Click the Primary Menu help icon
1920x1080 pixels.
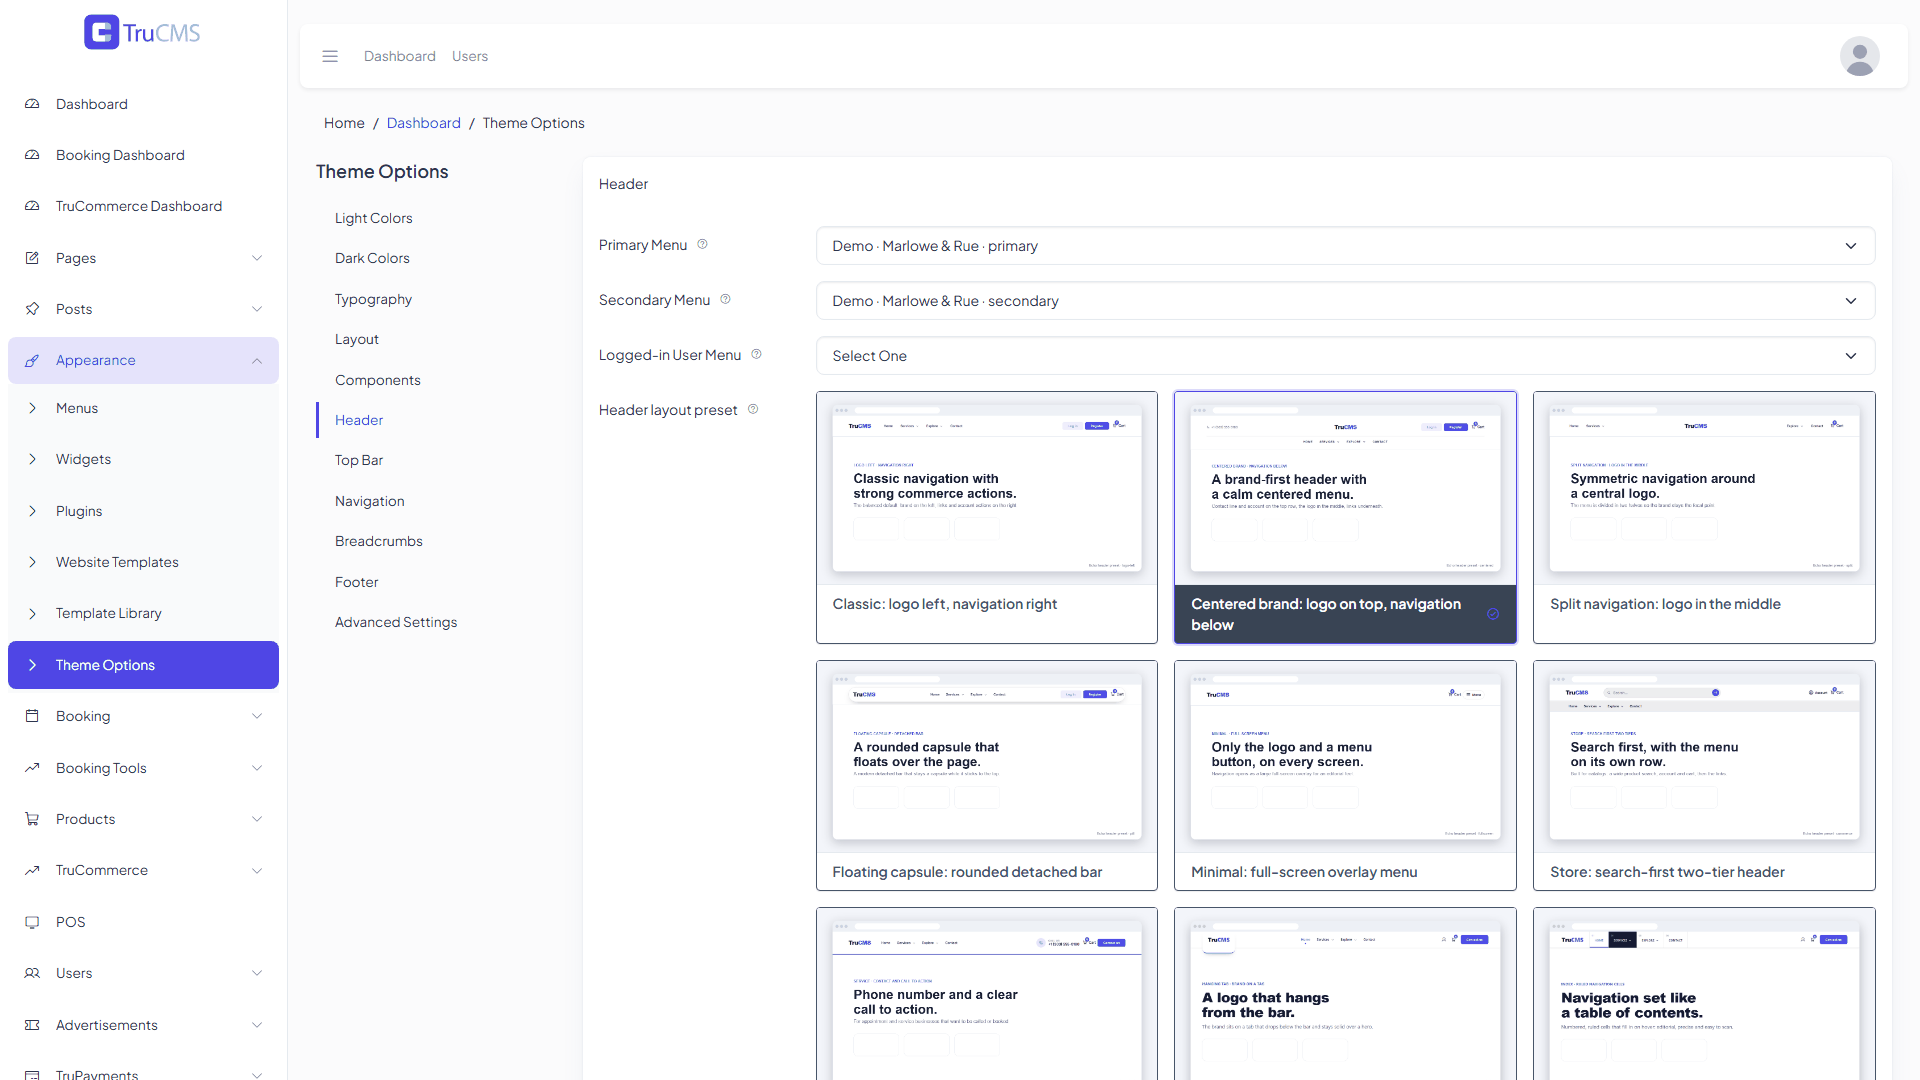pyautogui.click(x=702, y=244)
